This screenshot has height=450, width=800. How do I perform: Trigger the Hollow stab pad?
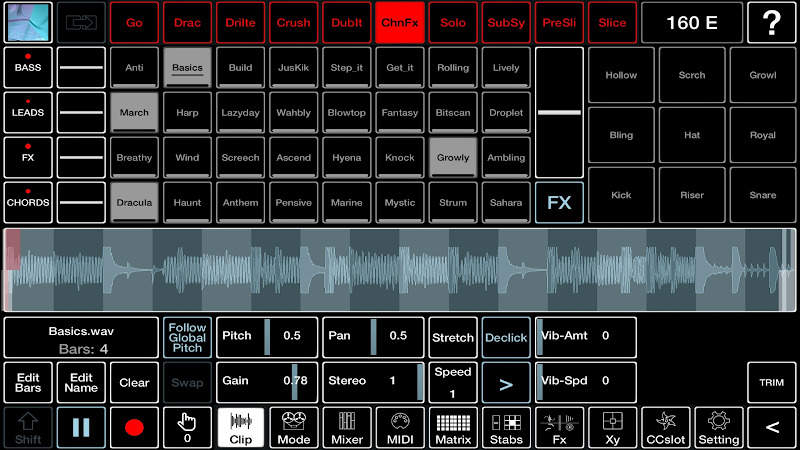[621, 75]
